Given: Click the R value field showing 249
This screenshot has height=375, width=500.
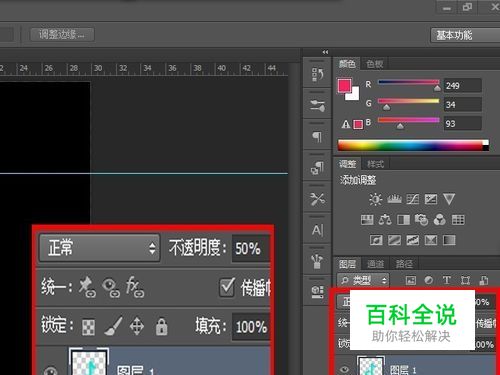Looking at the screenshot, I should (x=463, y=85).
